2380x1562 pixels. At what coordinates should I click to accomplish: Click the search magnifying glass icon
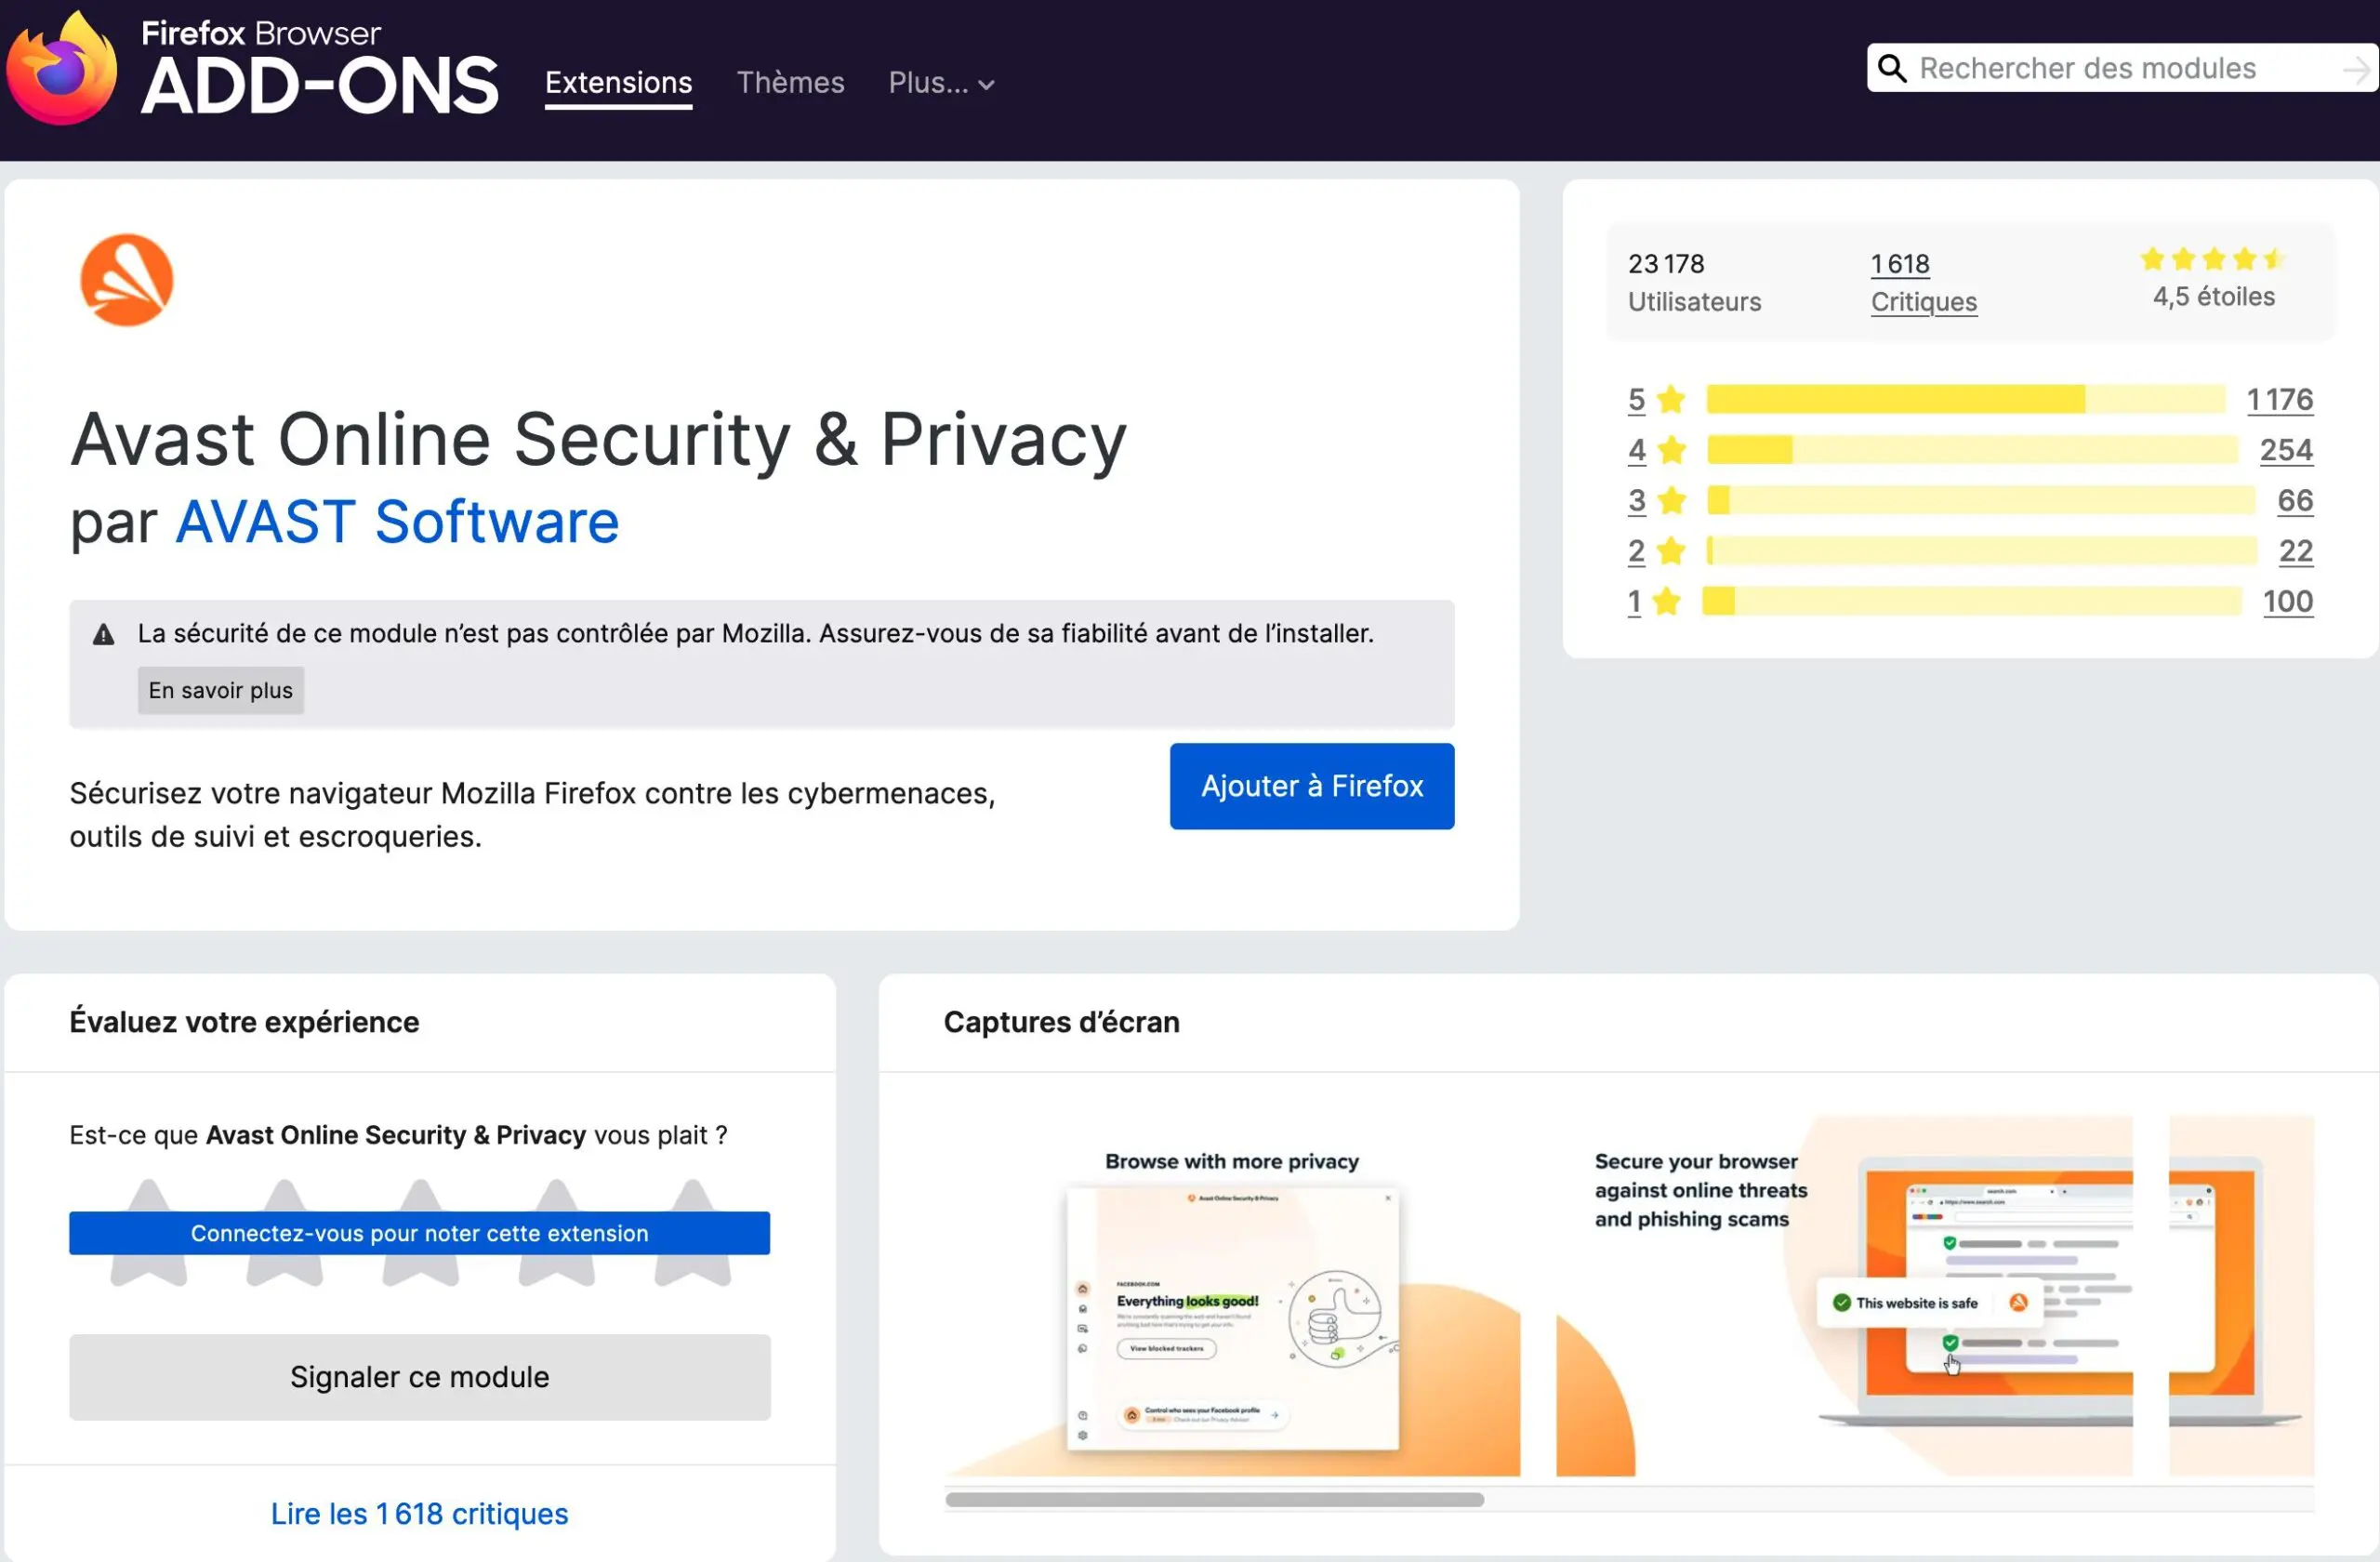[x=1891, y=68]
